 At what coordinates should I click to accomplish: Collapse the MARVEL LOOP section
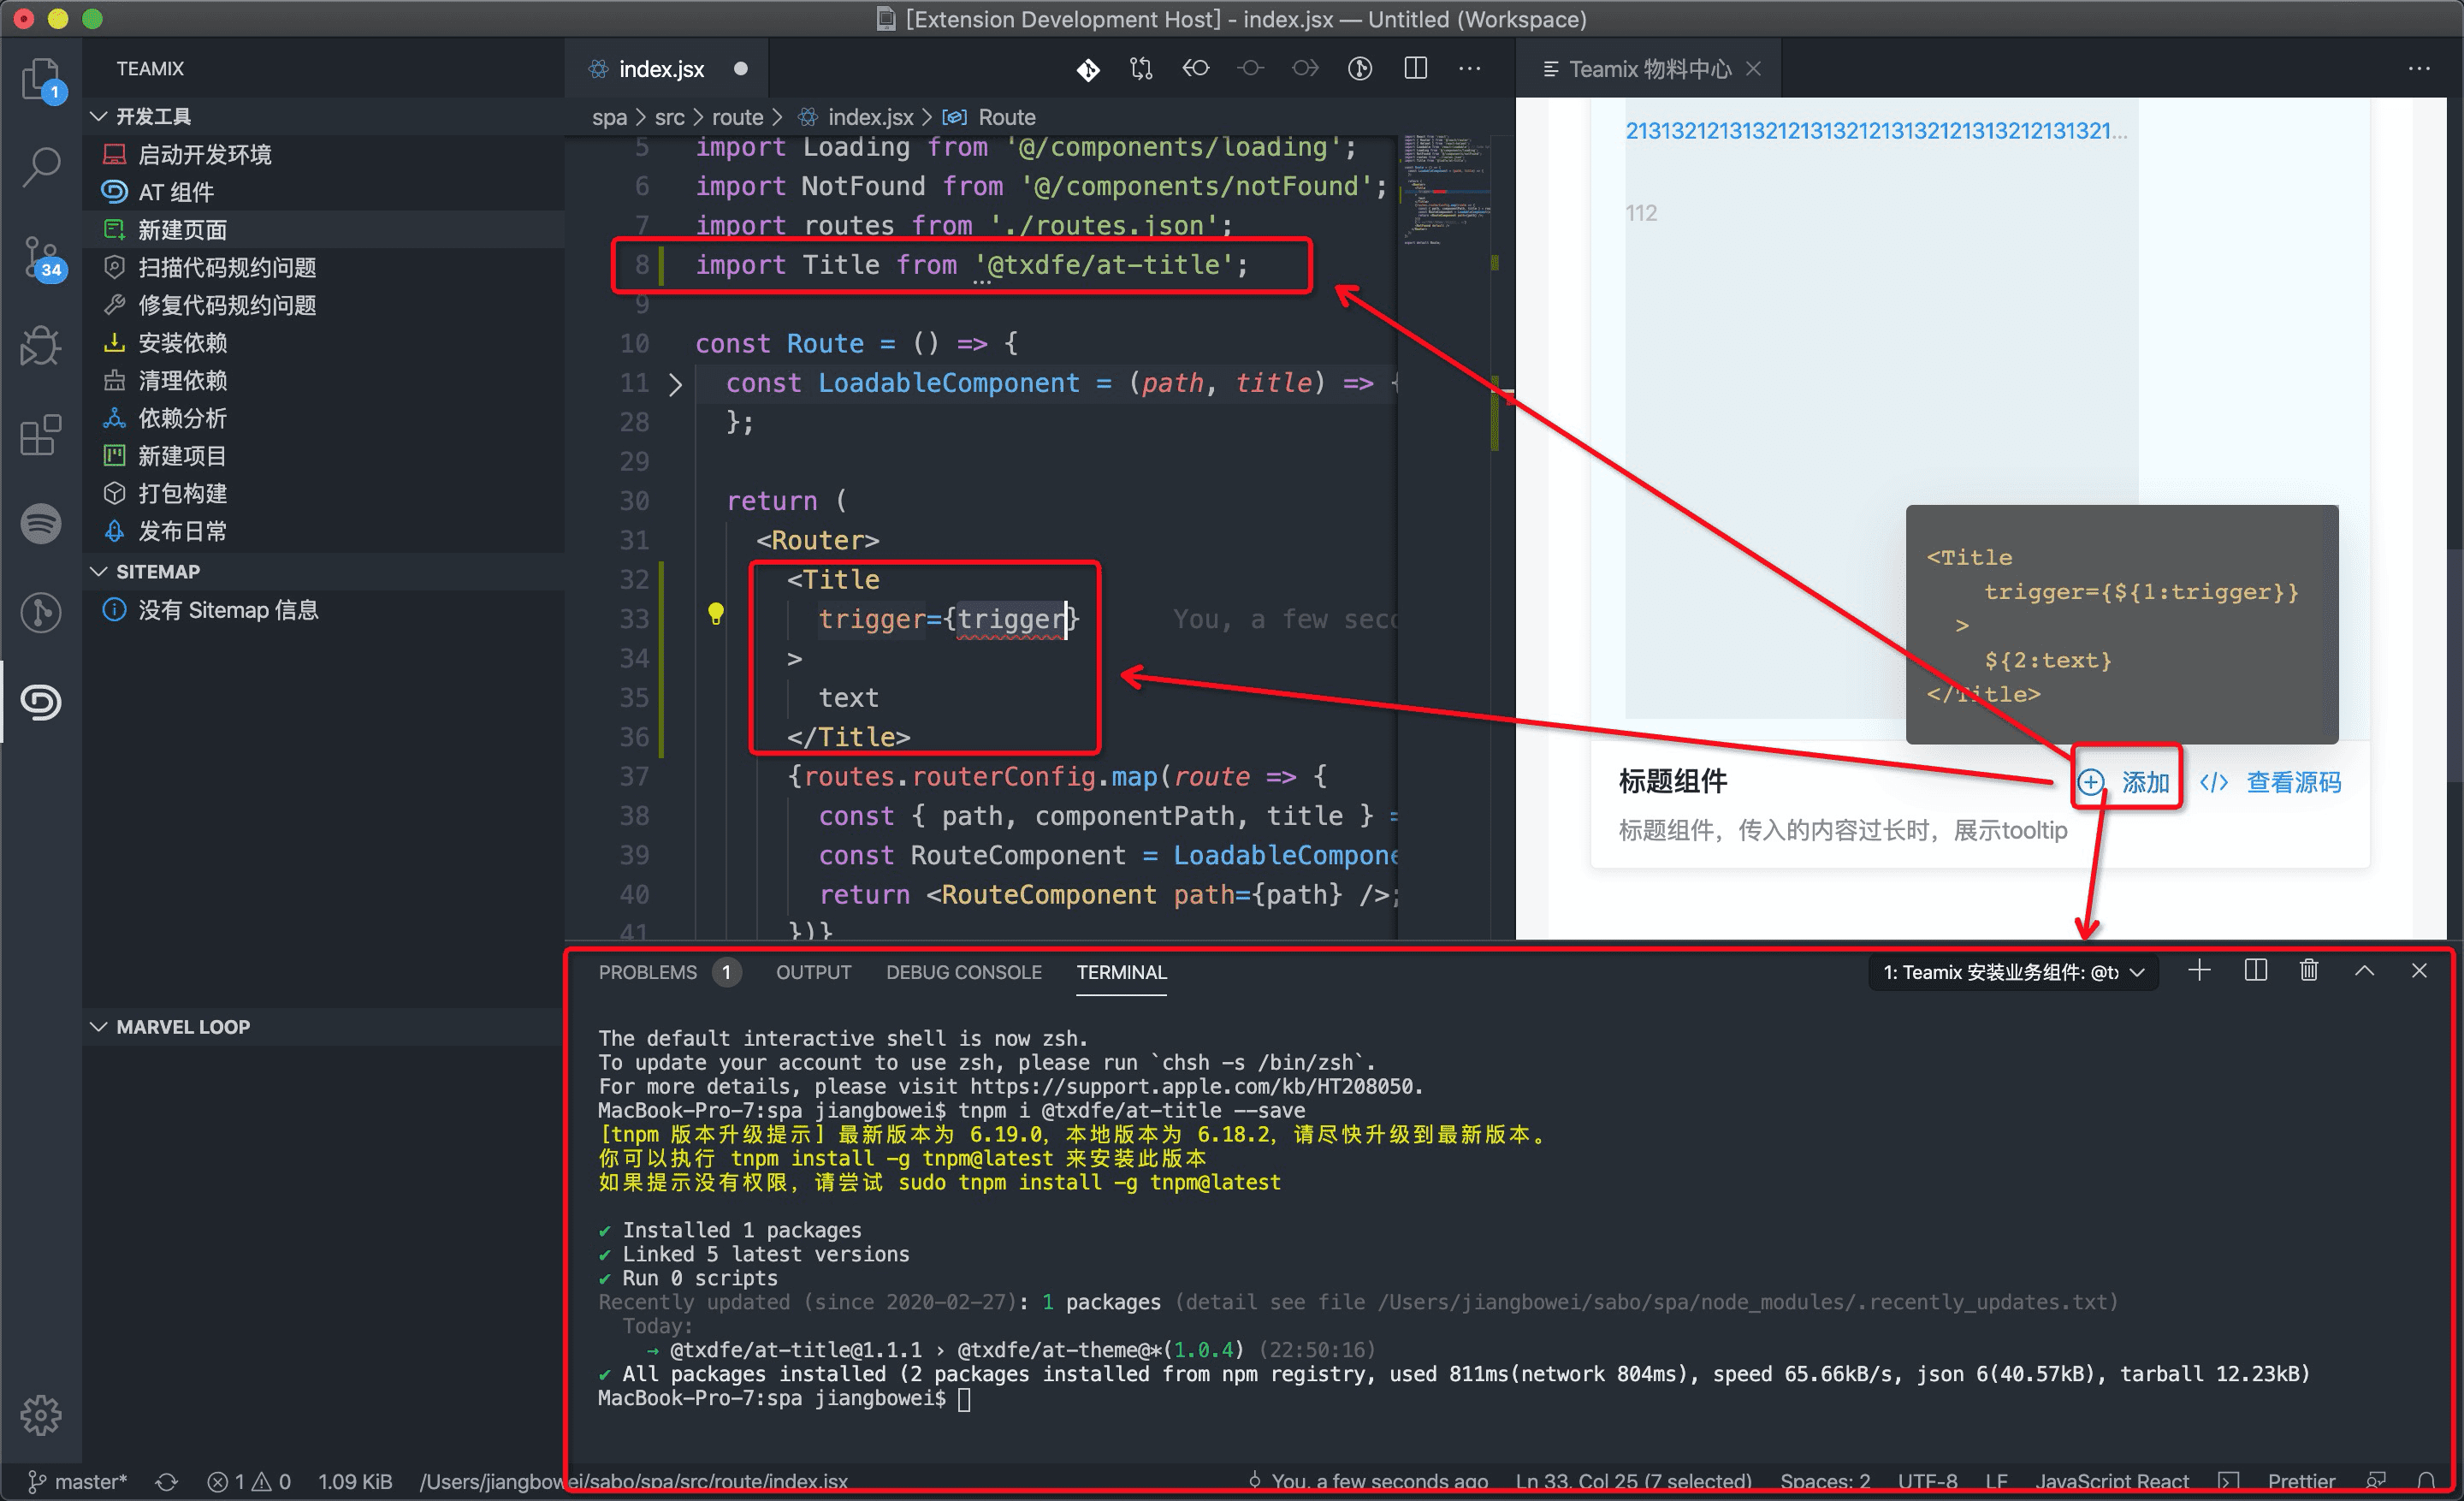coord(325,1027)
